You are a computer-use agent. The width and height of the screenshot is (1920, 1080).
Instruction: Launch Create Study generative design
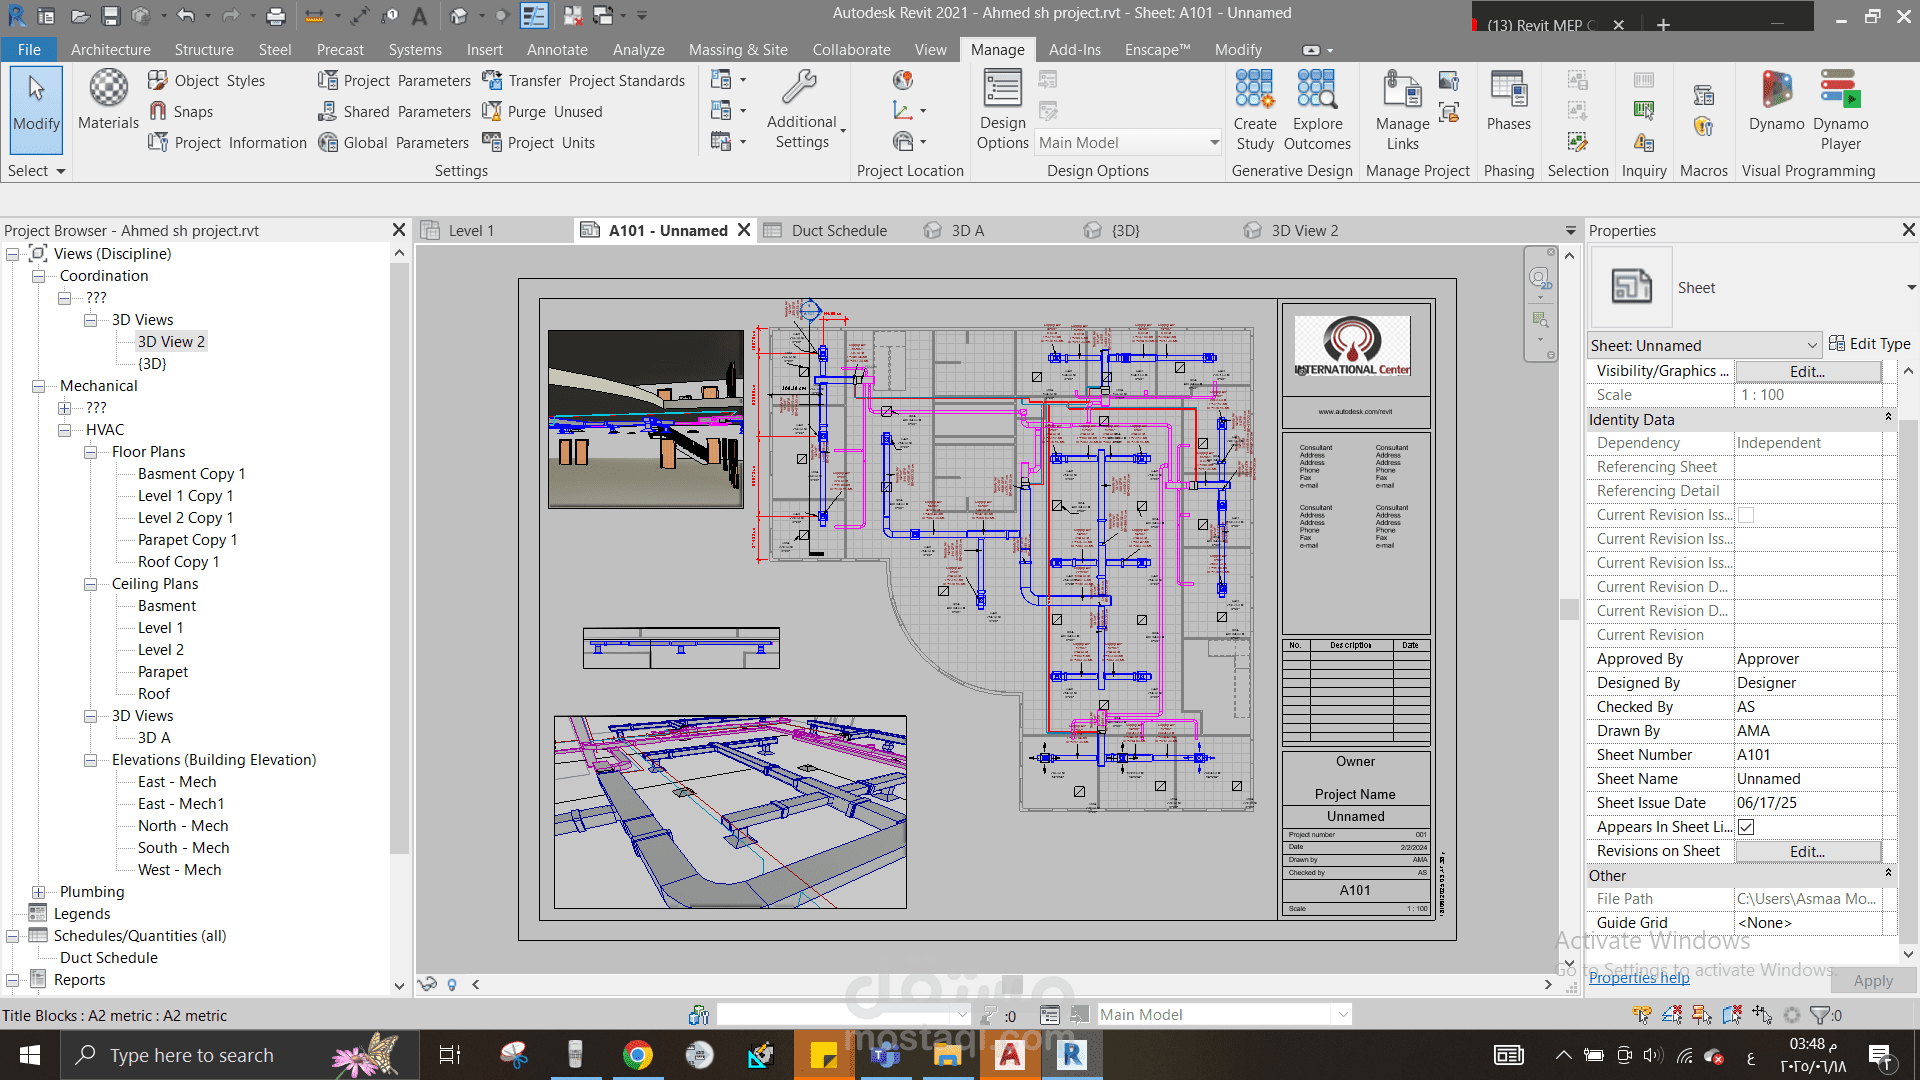pos(1254,109)
